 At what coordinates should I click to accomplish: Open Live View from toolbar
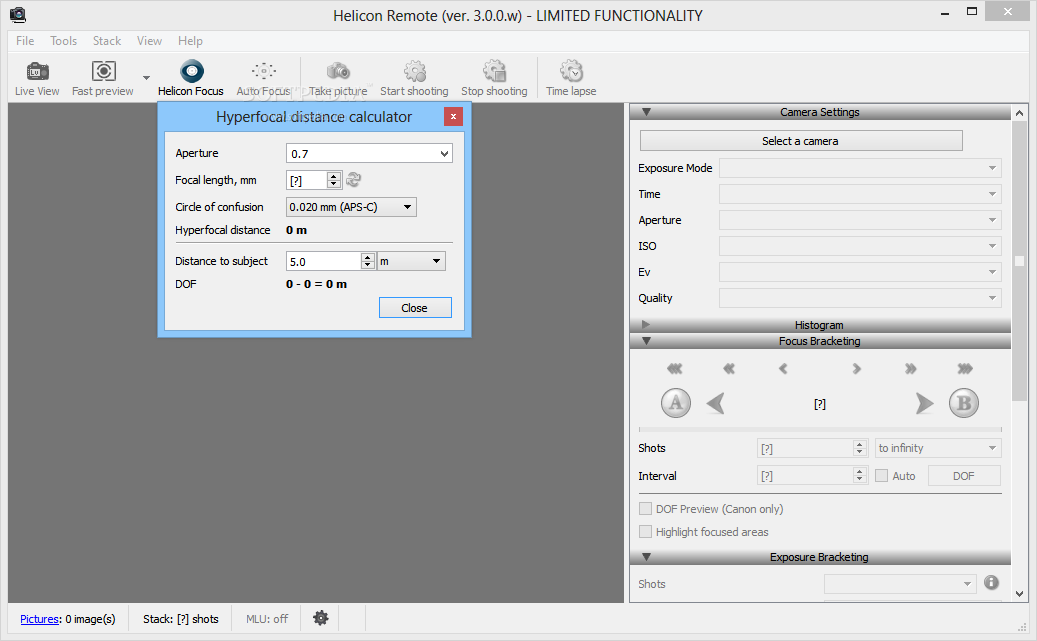[37, 79]
